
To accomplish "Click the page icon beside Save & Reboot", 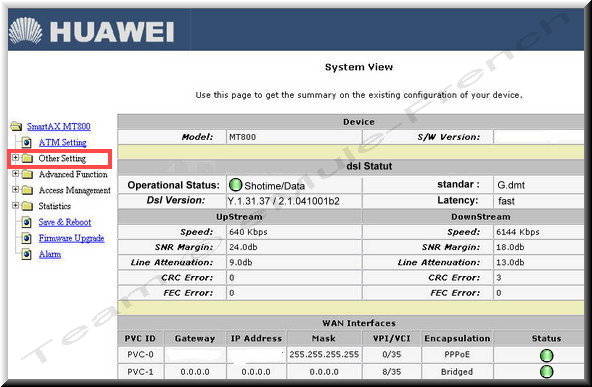I will pos(26,222).
